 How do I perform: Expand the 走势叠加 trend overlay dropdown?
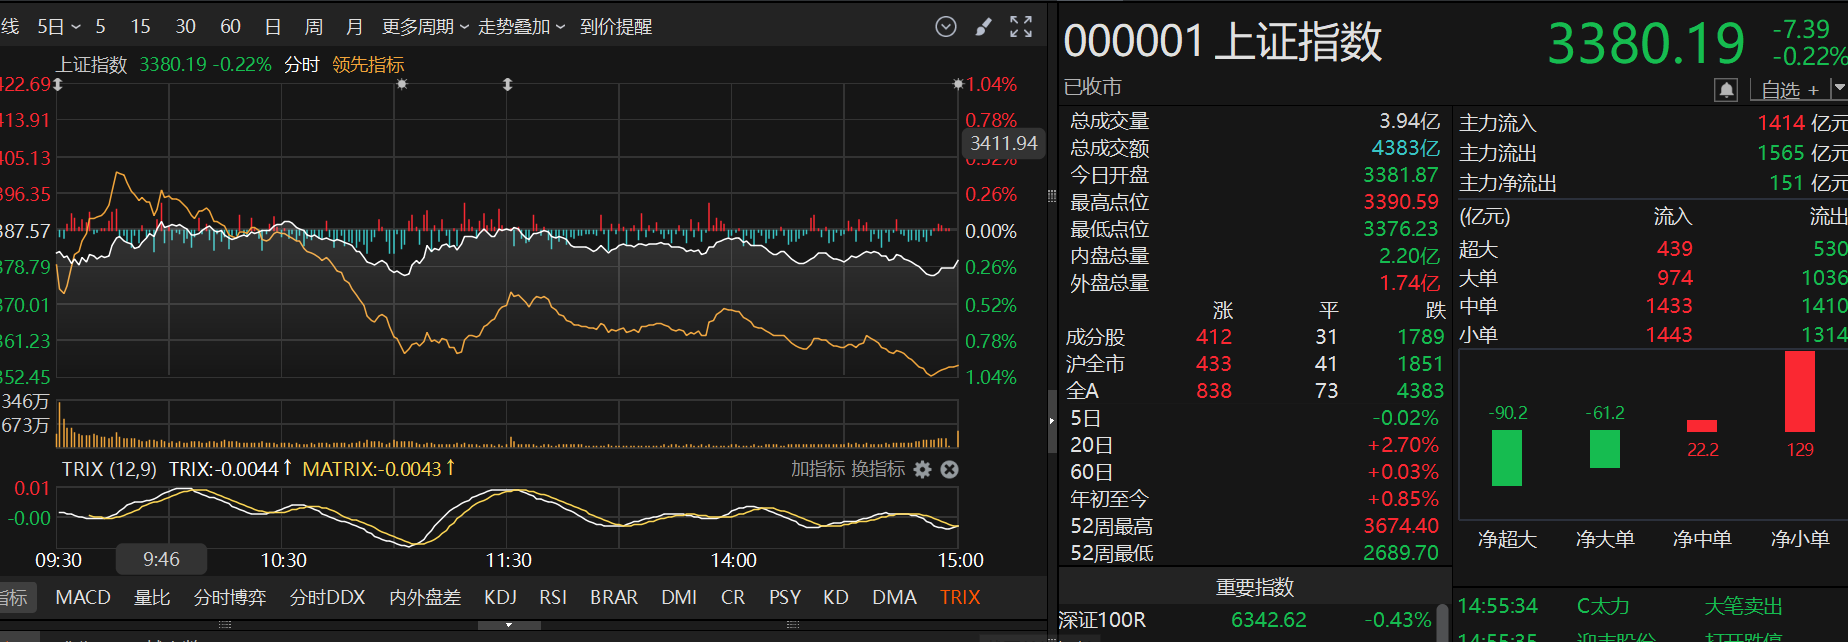coord(521,27)
